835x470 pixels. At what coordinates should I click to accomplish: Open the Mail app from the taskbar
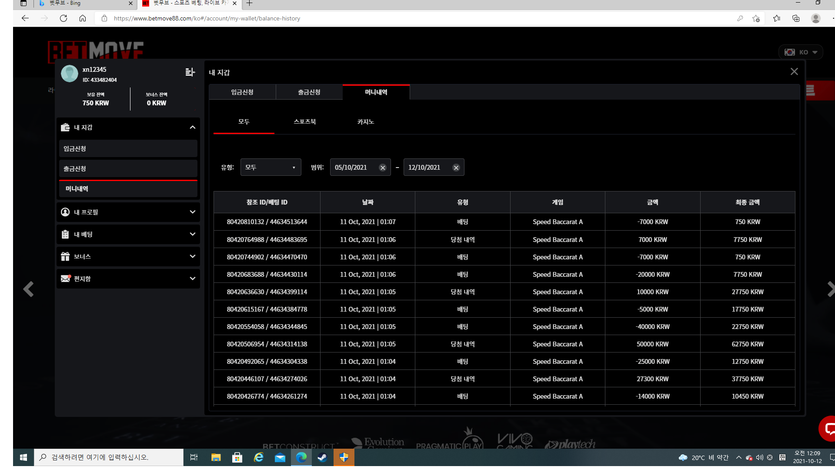(x=280, y=457)
